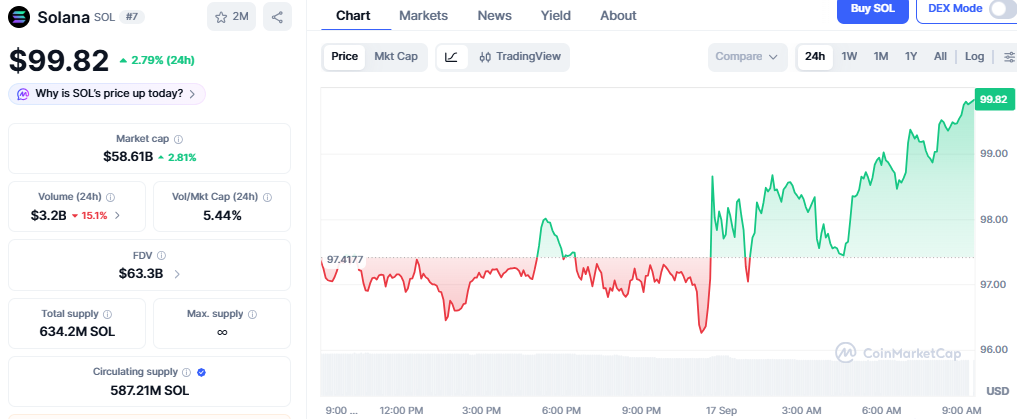Open the Compare dropdown
Screen dimensions: 1017x419
coord(747,57)
